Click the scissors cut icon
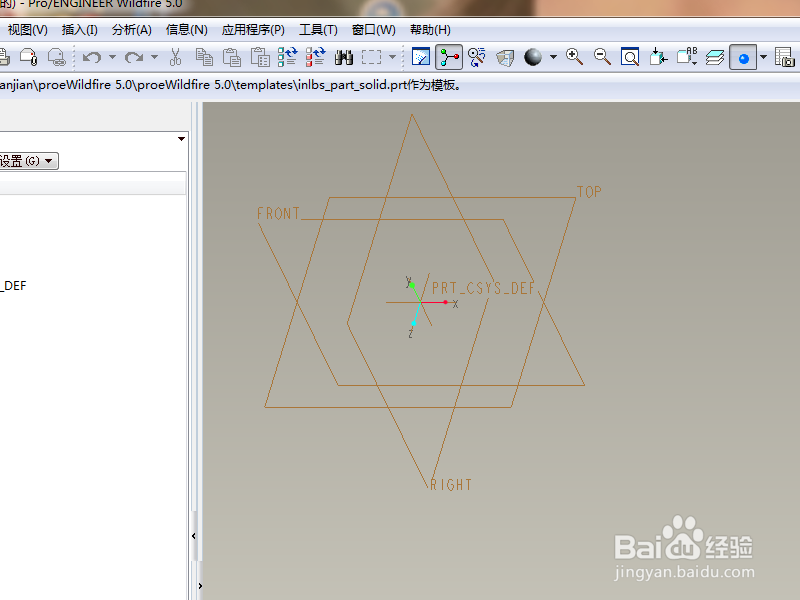800x600 pixels. [176, 57]
